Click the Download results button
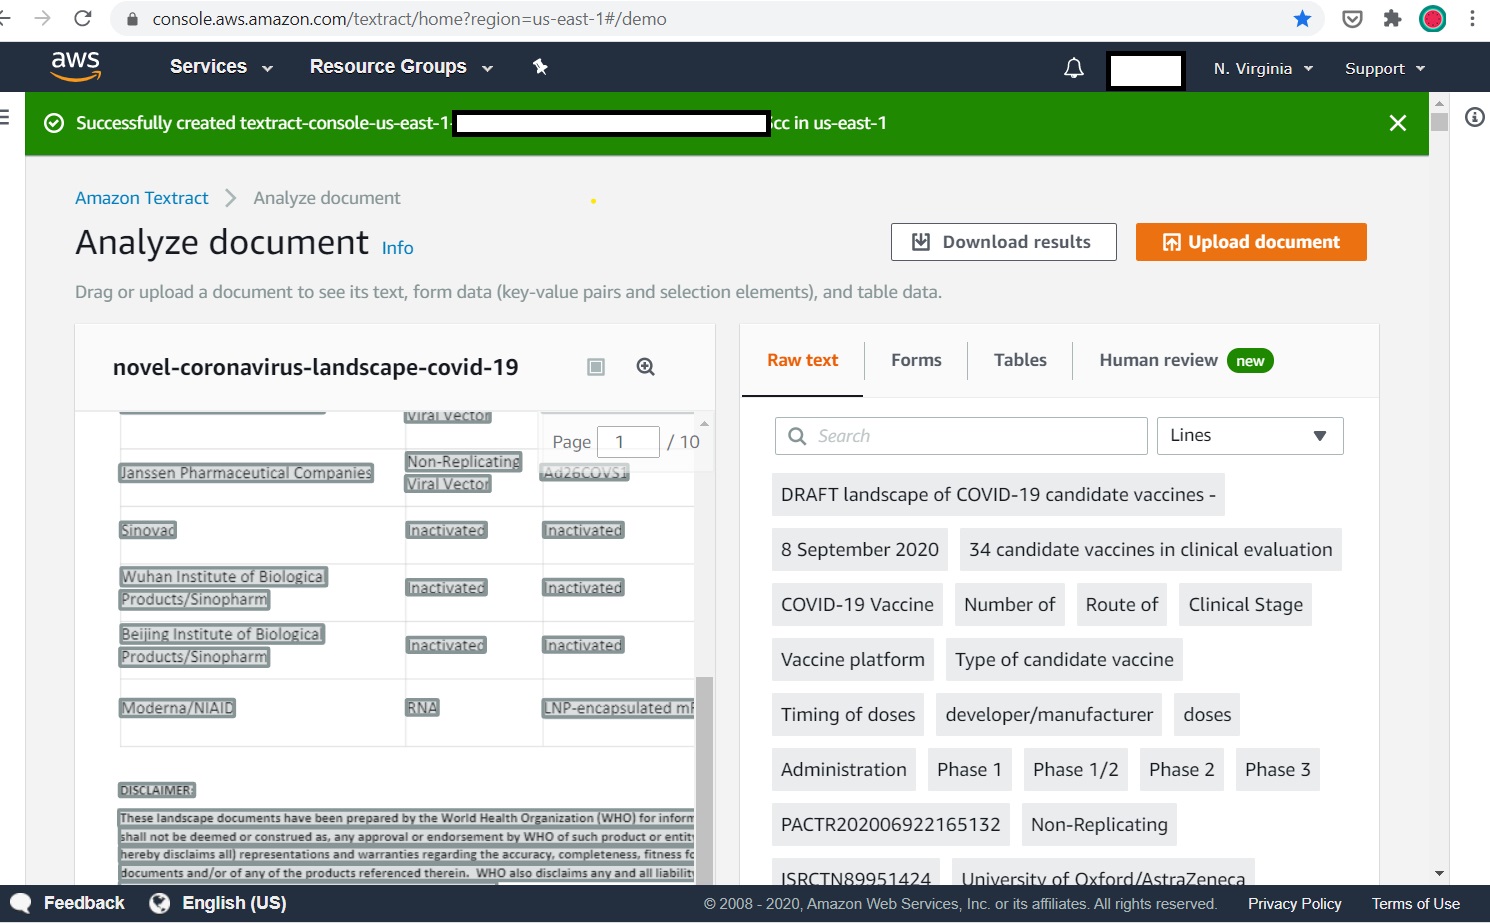This screenshot has width=1490, height=923. tap(1003, 242)
